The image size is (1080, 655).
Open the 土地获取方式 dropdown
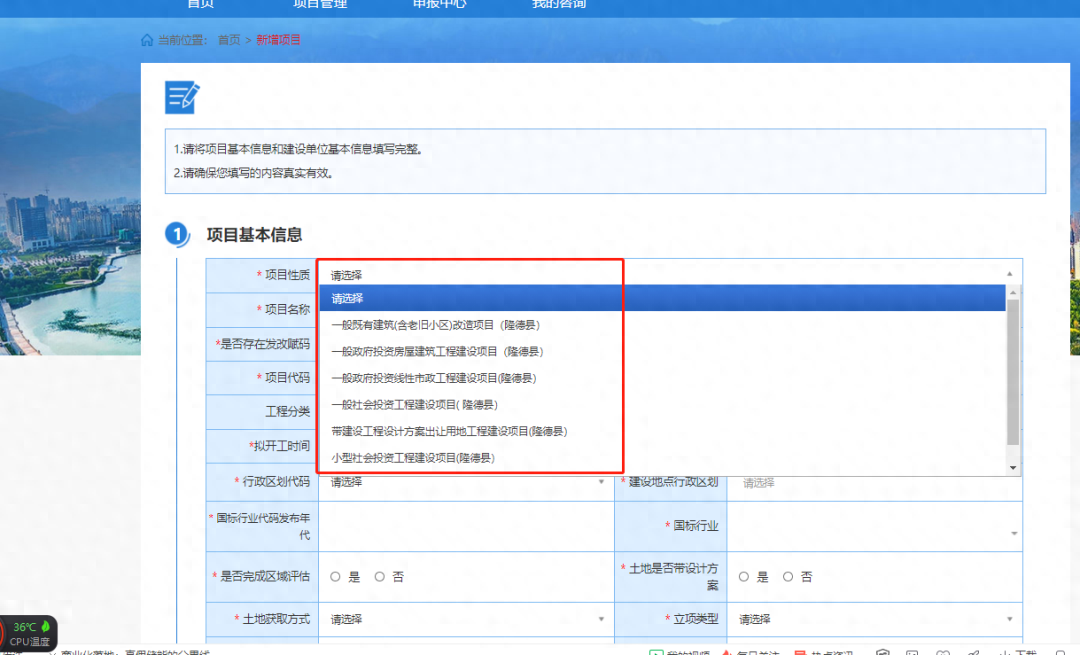click(466, 619)
